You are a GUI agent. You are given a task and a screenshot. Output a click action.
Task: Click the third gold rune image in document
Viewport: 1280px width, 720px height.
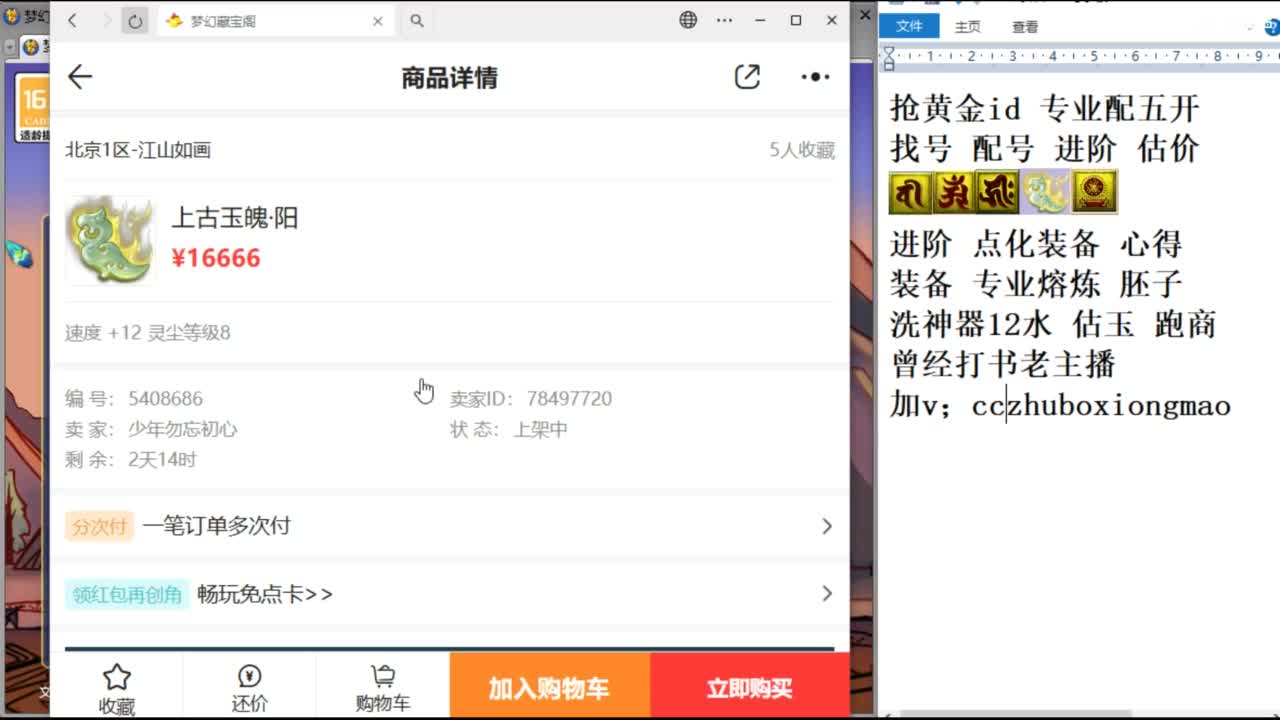[x=998, y=192]
